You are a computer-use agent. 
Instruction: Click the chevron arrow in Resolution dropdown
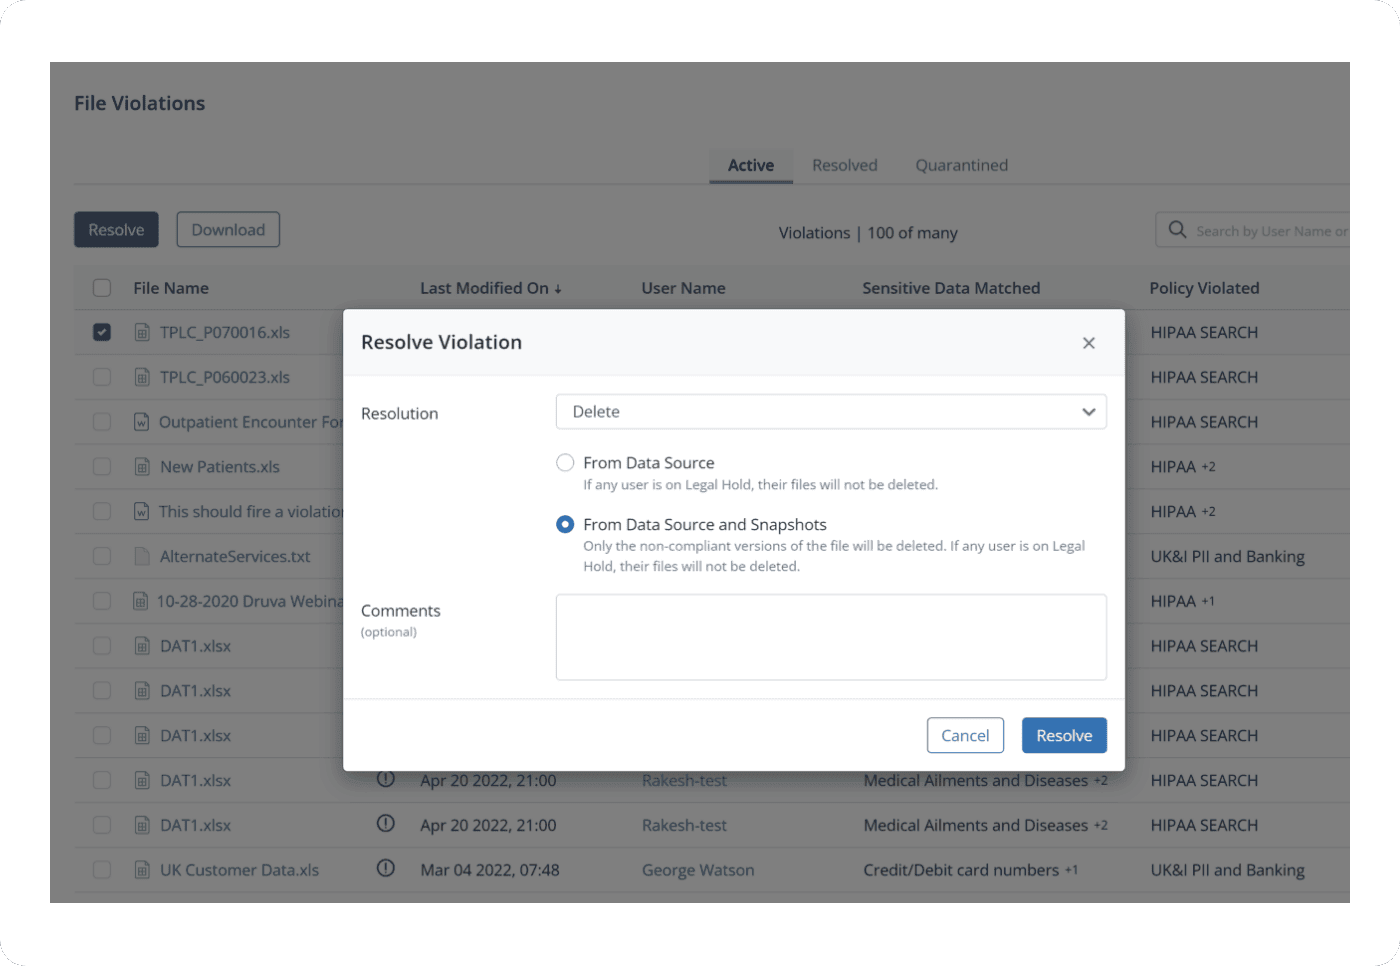[1088, 412]
